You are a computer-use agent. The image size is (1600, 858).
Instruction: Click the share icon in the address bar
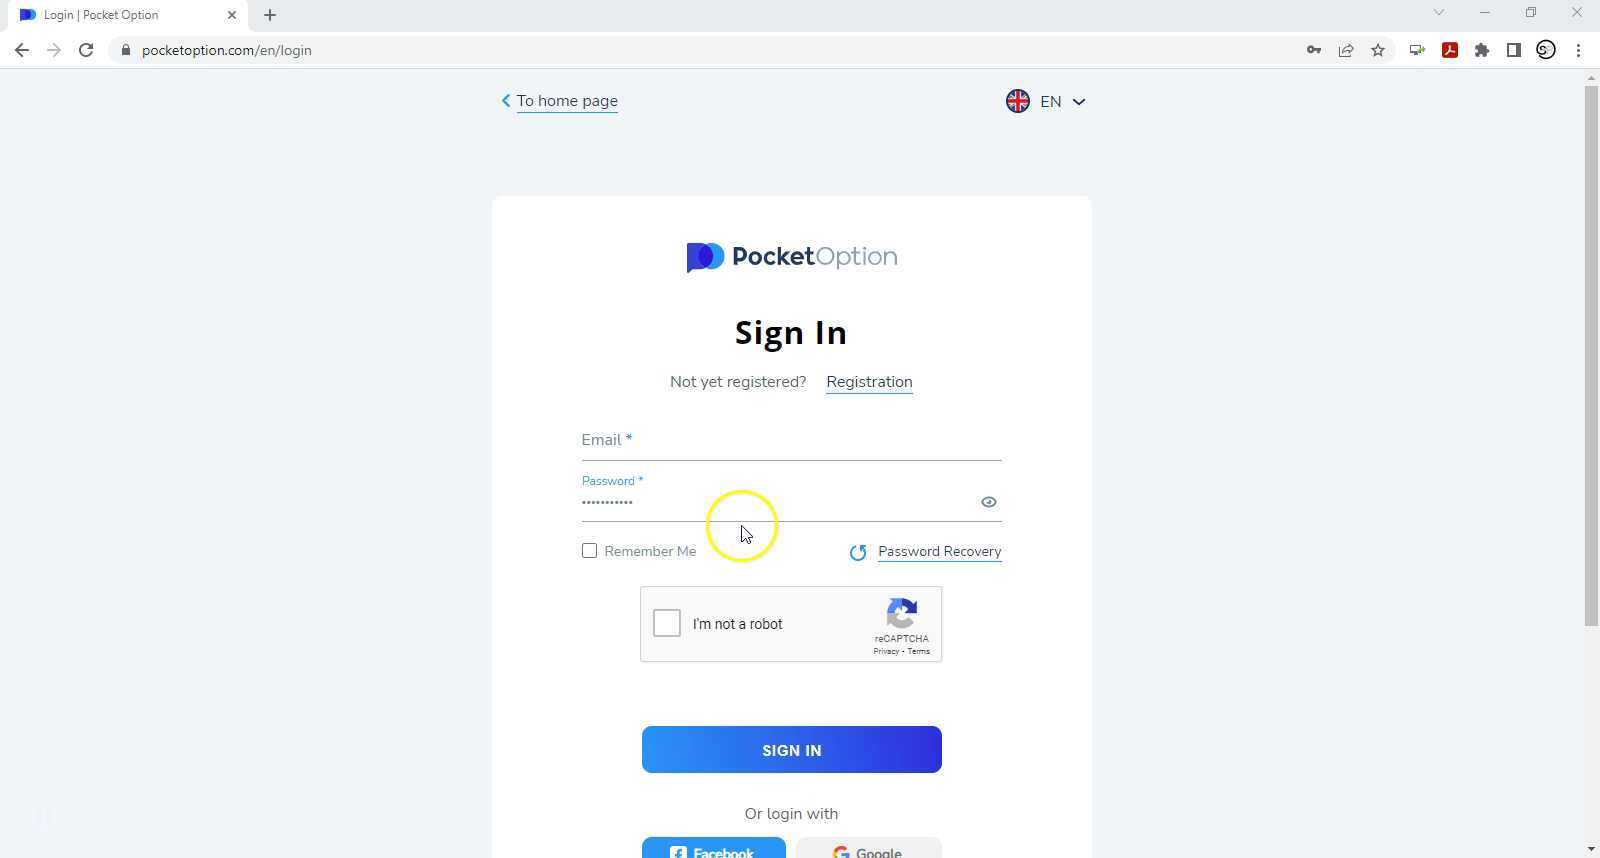click(x=1346, y=50)
